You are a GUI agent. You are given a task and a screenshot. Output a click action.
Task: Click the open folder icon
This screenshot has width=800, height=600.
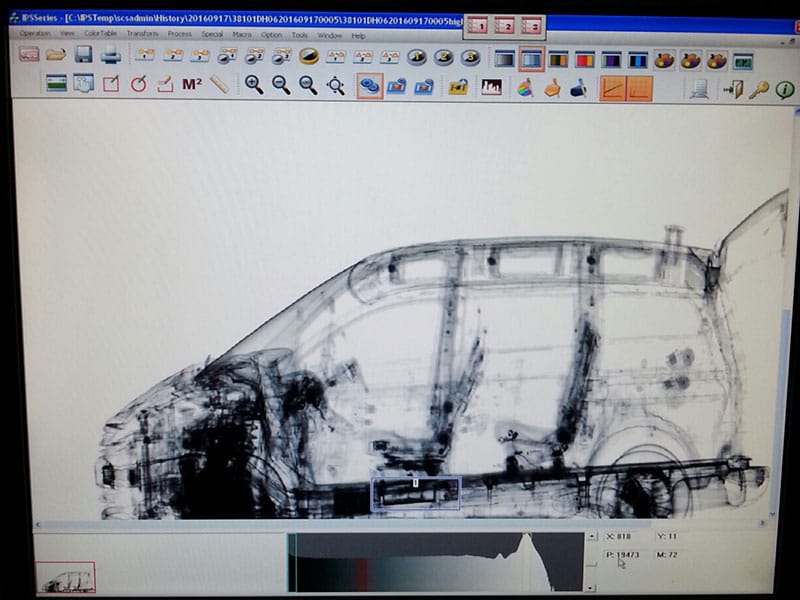click(56, 55)
